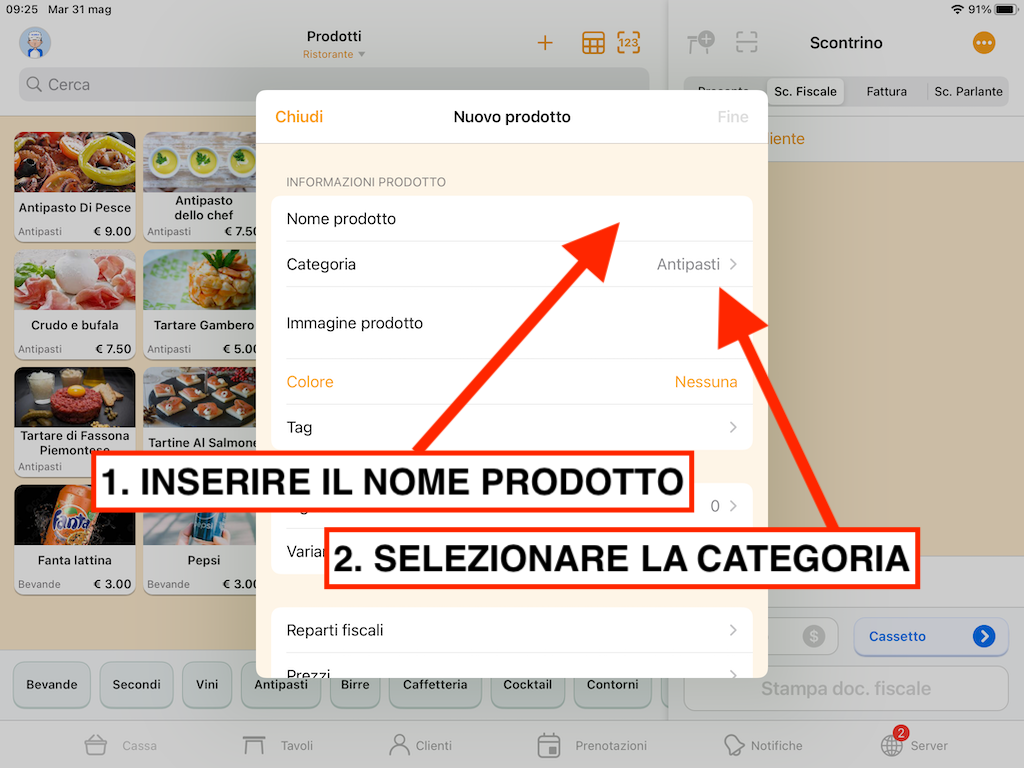Tap the Cassetto button
The height and width of the screenshot is (768, 1024).
coord(931,636)
